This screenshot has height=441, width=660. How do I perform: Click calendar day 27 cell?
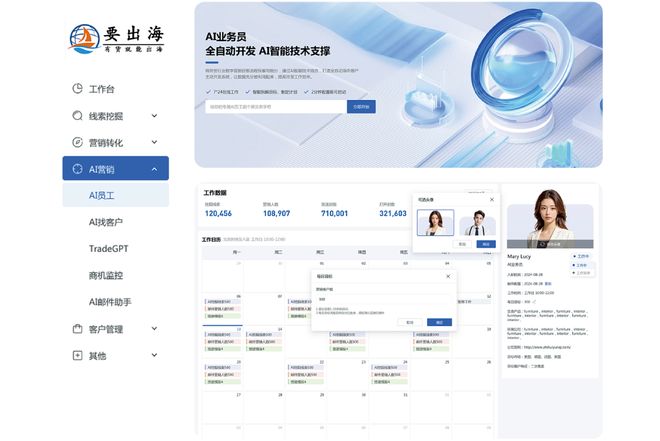222,408
